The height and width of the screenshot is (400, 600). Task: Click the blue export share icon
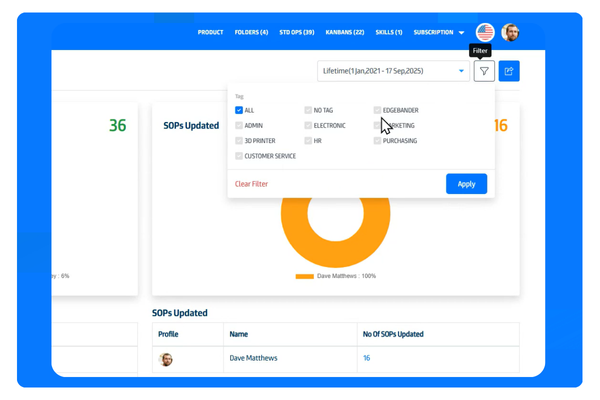(509, 71)
